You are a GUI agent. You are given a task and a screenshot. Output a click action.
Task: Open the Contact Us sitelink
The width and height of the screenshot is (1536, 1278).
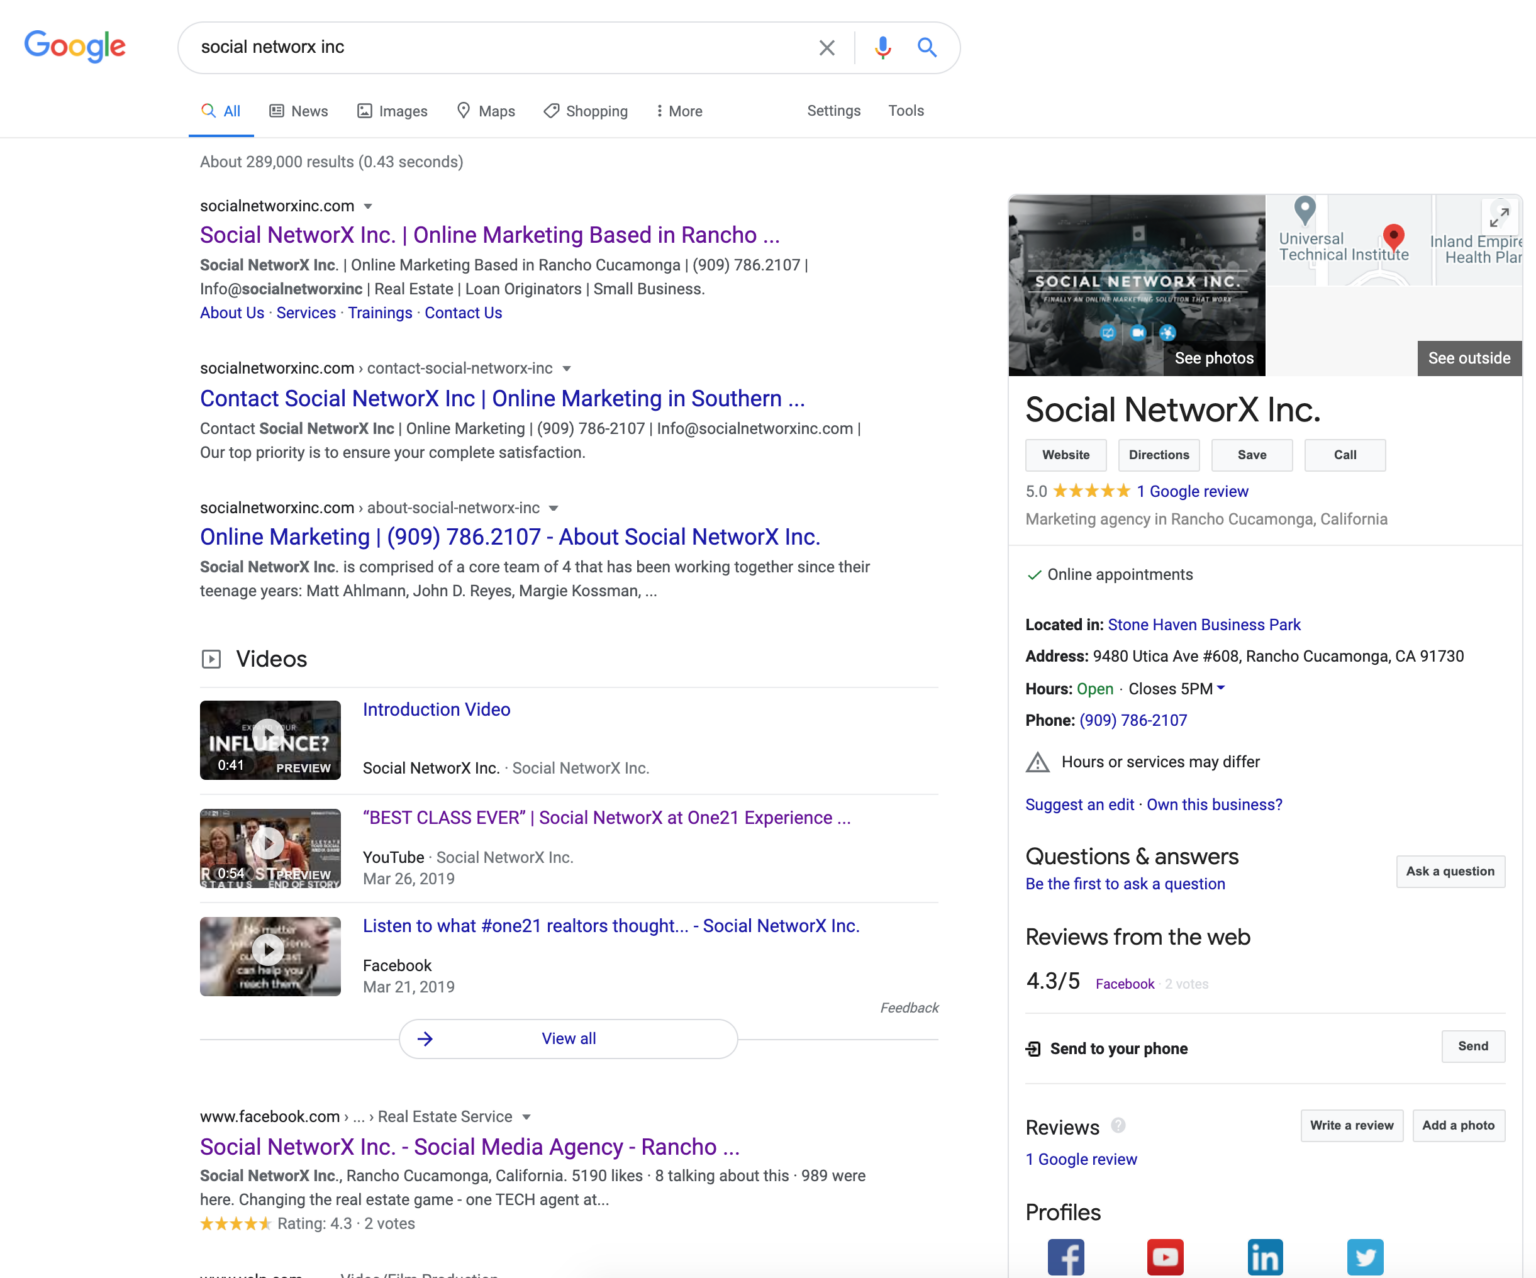pos(463,313)
